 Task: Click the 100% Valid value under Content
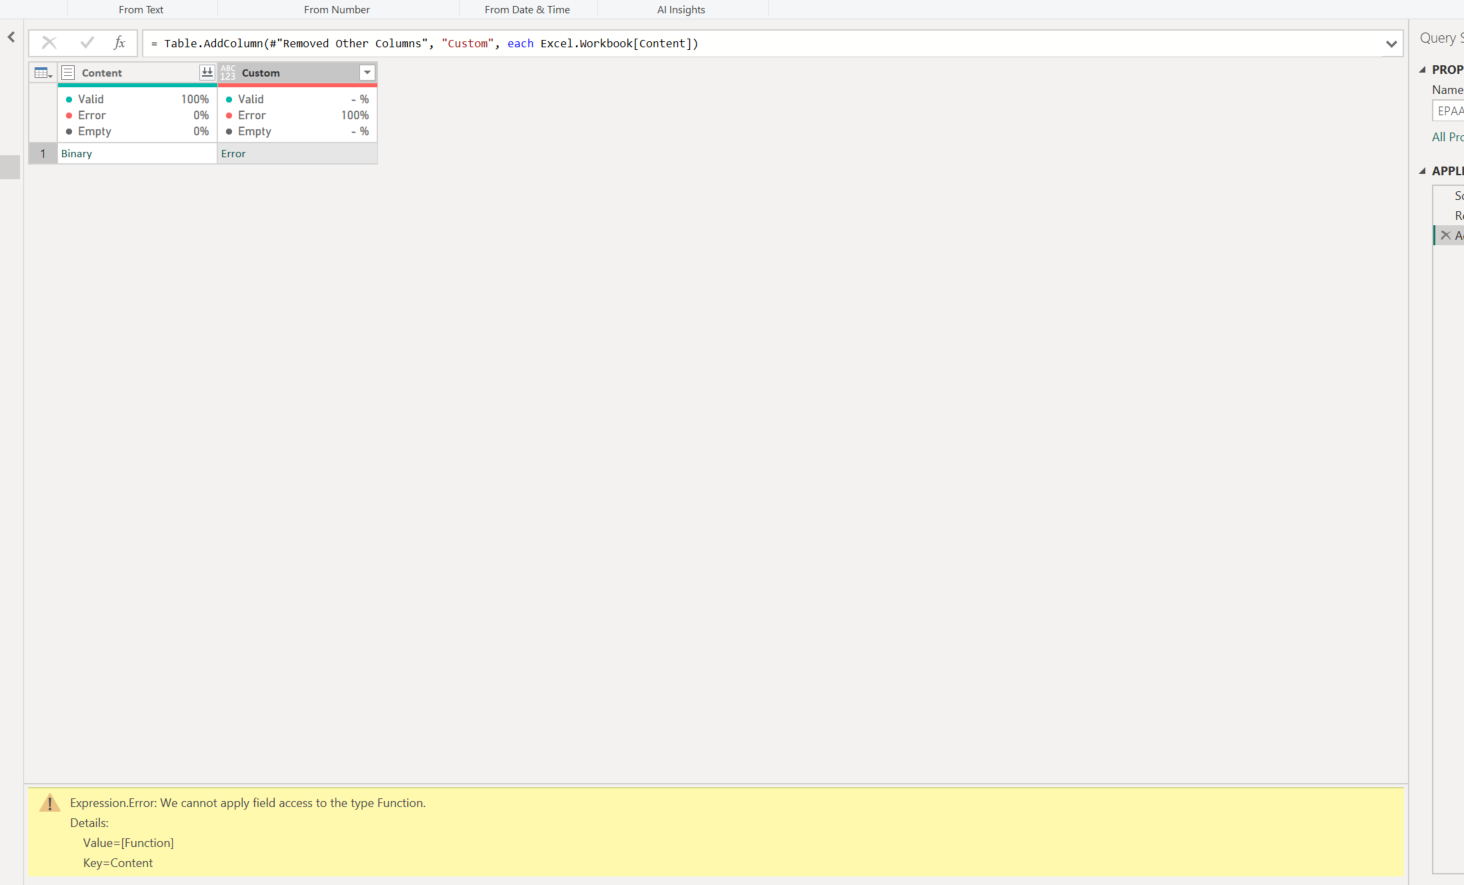click(195, 99)
